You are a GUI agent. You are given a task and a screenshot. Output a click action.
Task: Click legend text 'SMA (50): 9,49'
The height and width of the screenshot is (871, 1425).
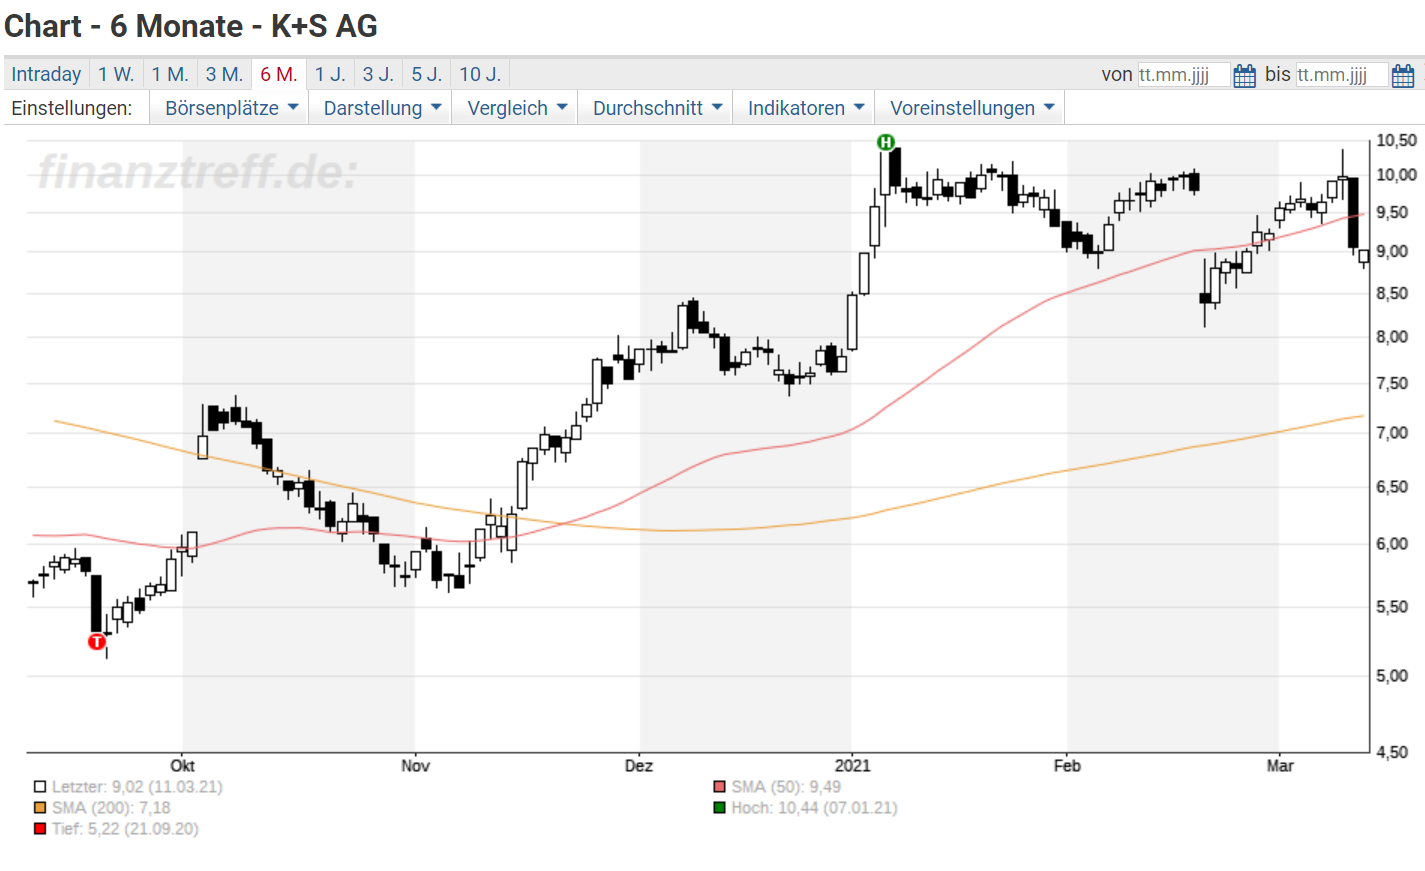point(786,787)
